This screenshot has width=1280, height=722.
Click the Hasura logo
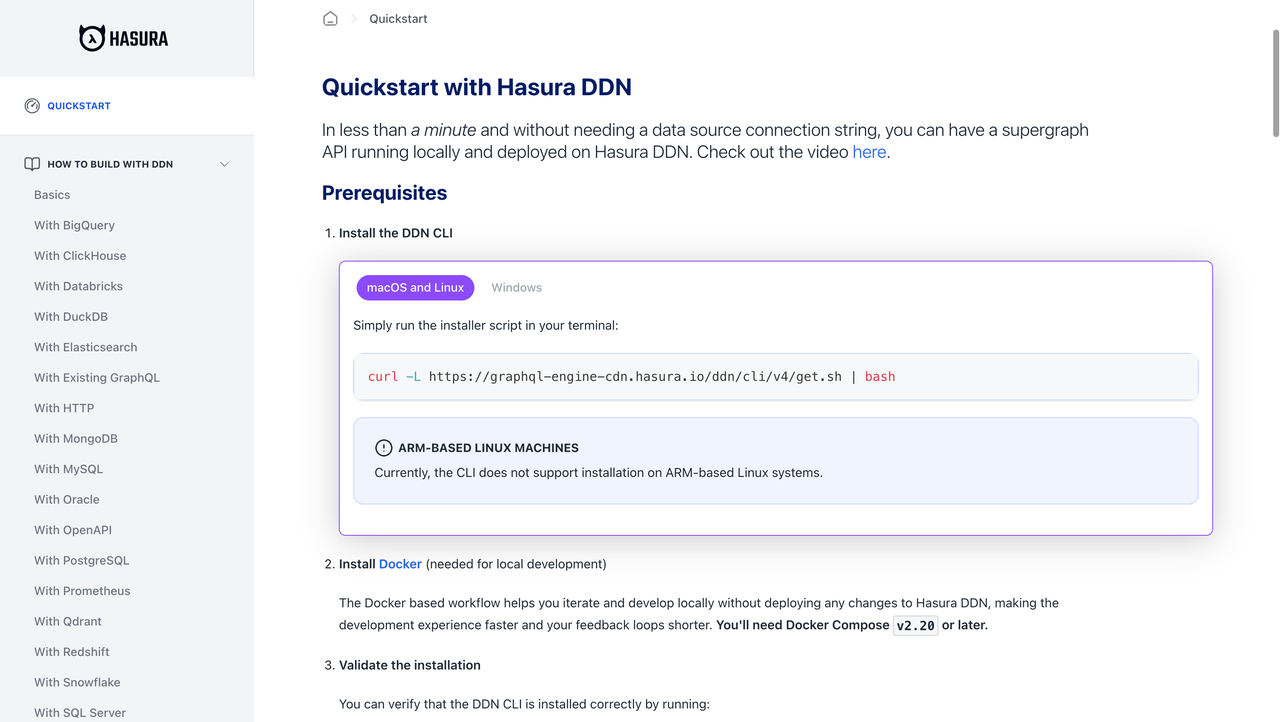point(124,38)
